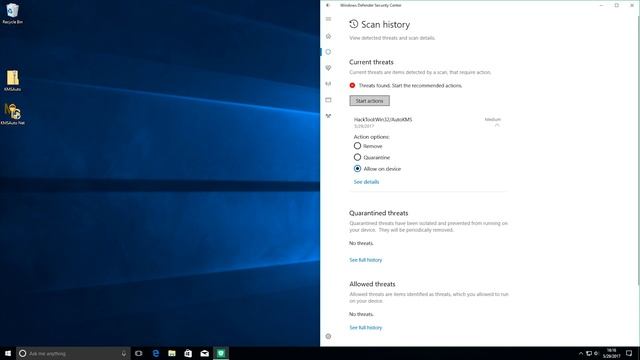Open the Windows Start menu
640x360 pixels.
[x=8, y=353]
